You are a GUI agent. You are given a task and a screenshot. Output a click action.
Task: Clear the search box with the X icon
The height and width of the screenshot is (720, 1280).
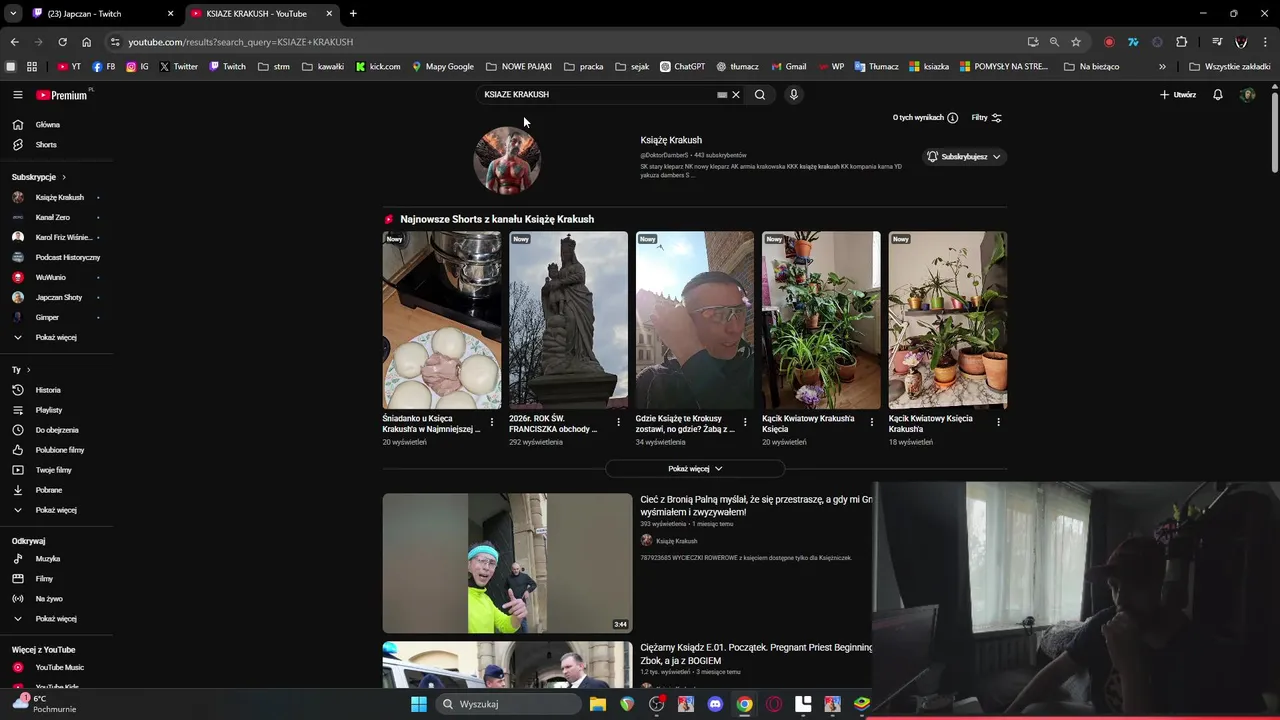click(736, 95)
